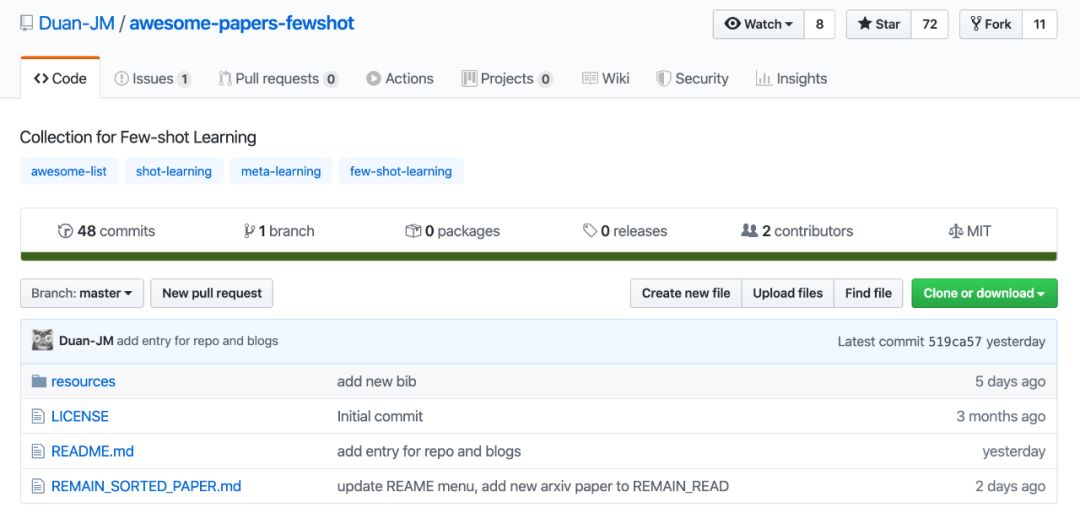
Task: Expand the Clone or download dropdown
Action: (x=984, y=293)
